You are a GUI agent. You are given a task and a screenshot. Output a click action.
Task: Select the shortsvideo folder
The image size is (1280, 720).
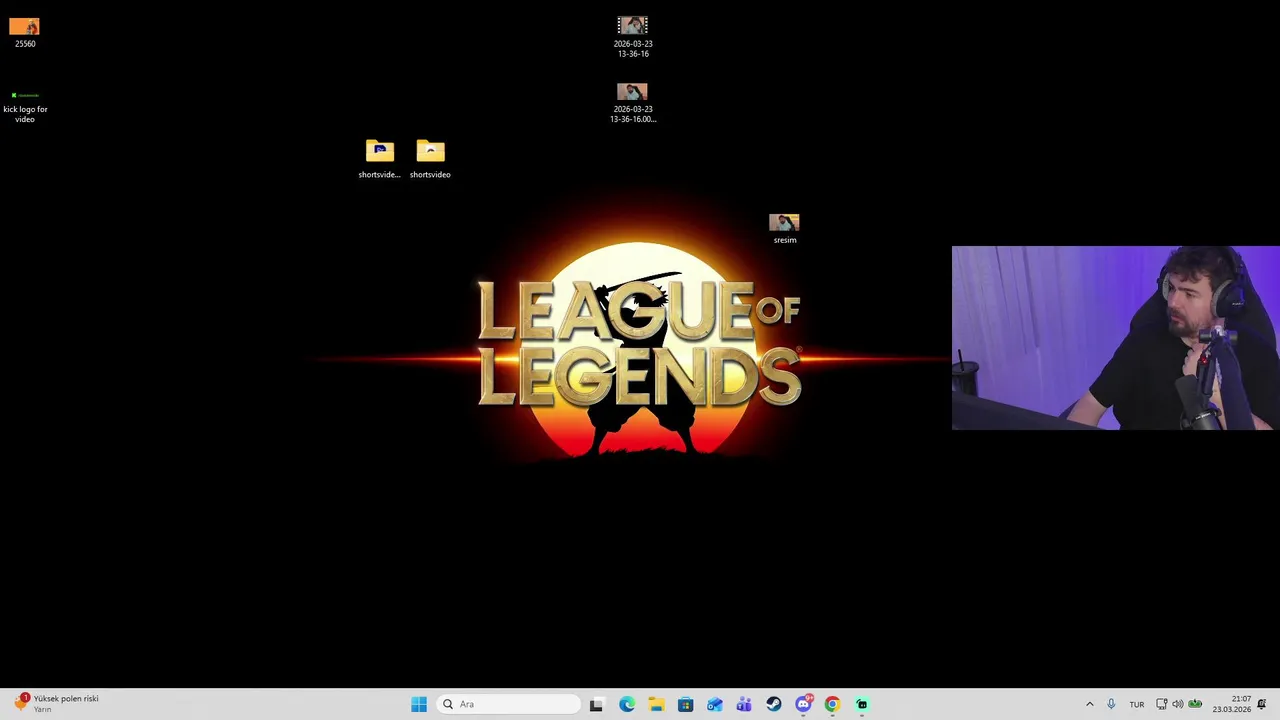click(430, 159)
